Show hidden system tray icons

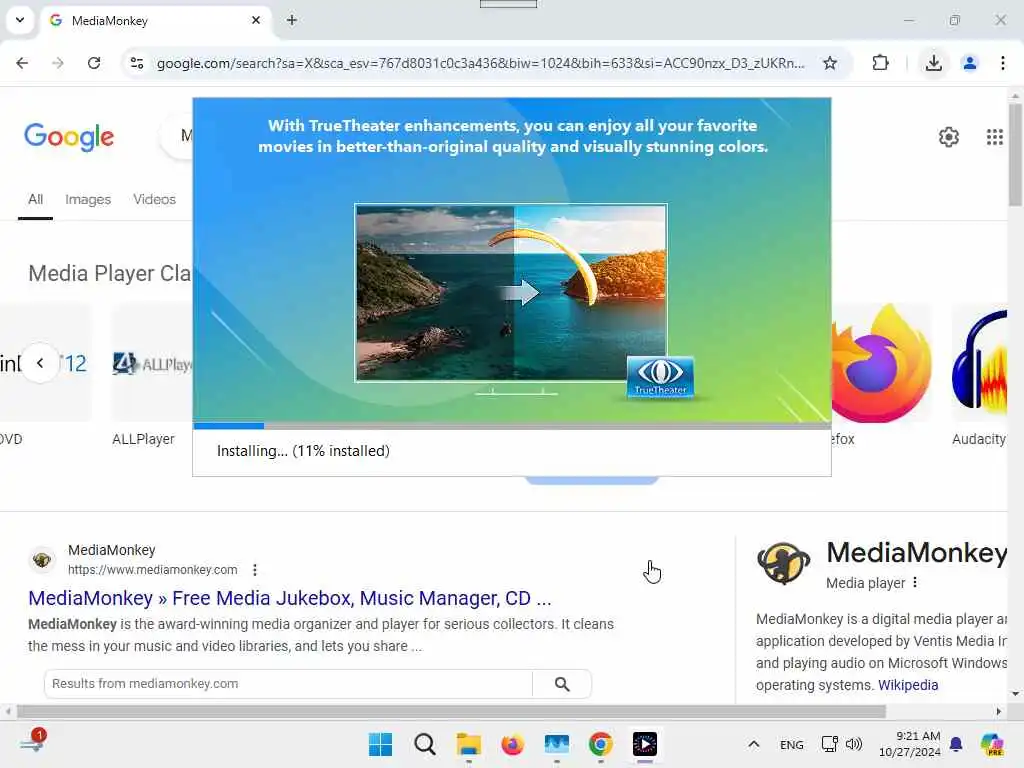(754, 744)
